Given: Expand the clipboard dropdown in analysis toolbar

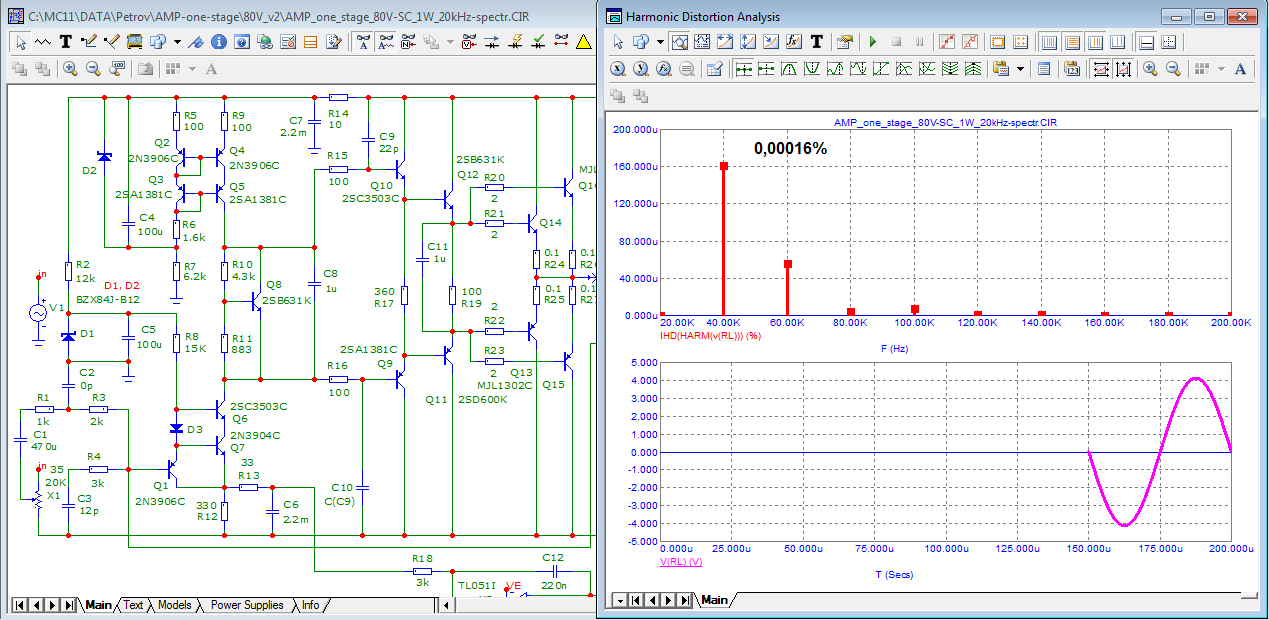Looking at the screenshot, I should 1020,69.
